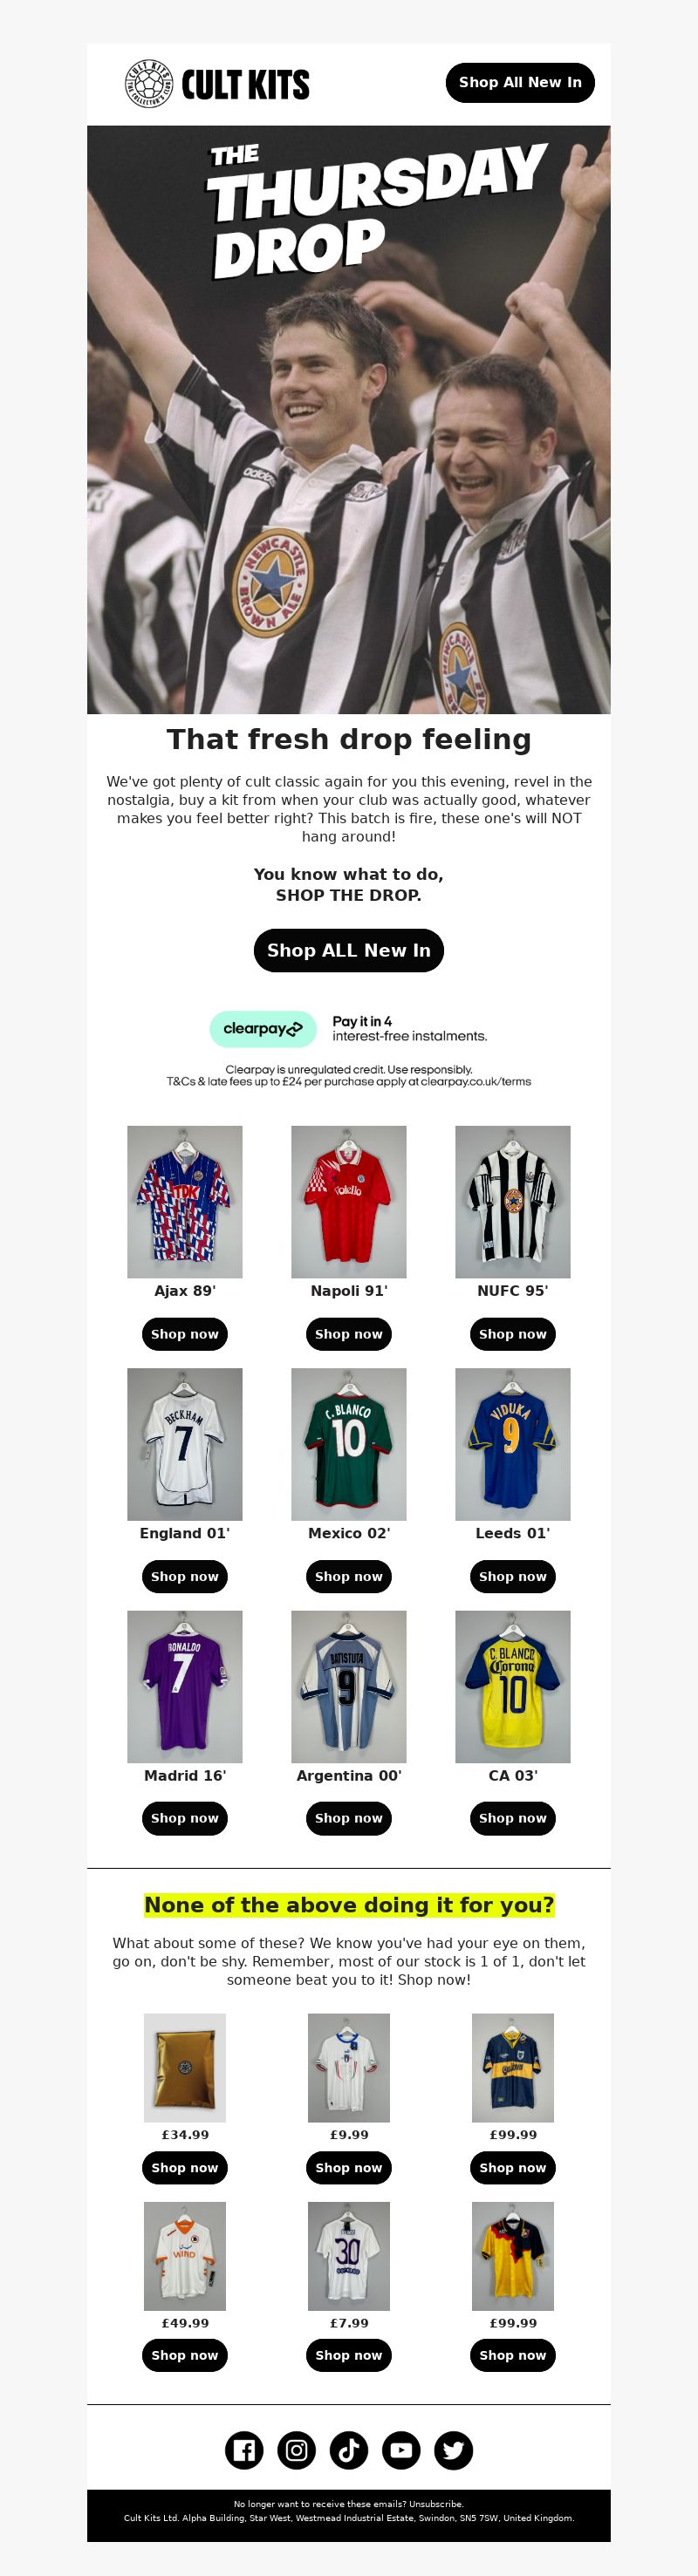
Task: Open the YouTube social icon
Action: [401, 2449]
